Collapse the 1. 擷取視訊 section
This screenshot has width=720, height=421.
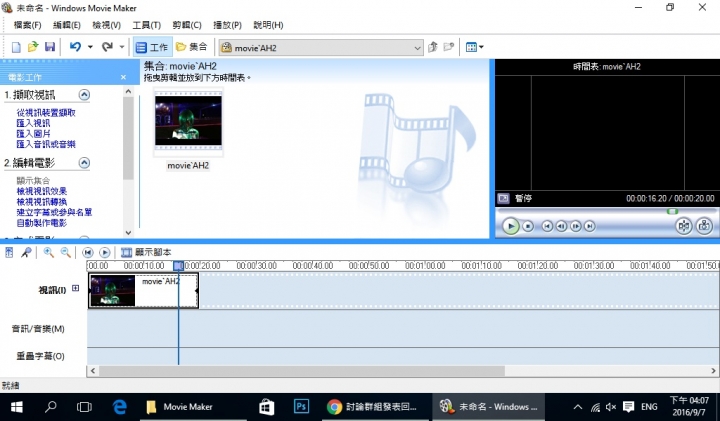[x=84, y=95]
